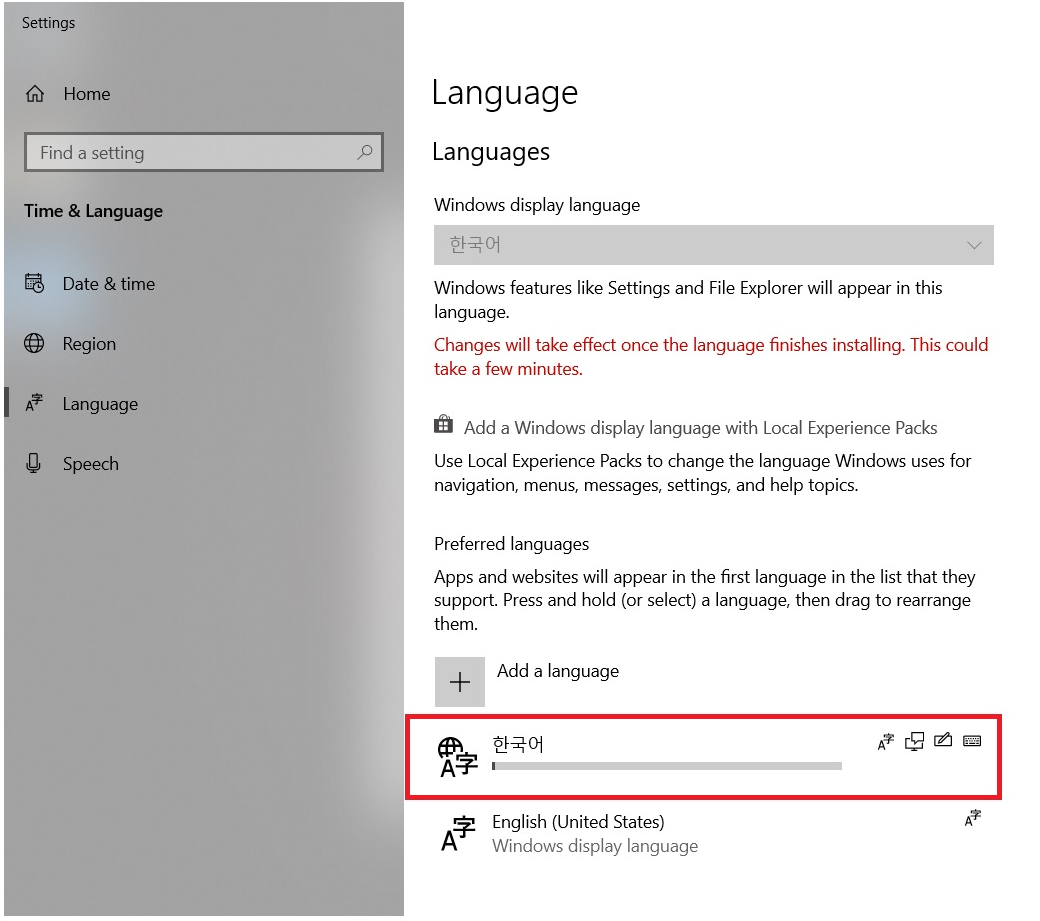Click English display language feature icon
1040x921 pixels.
[x=973, y=818]
